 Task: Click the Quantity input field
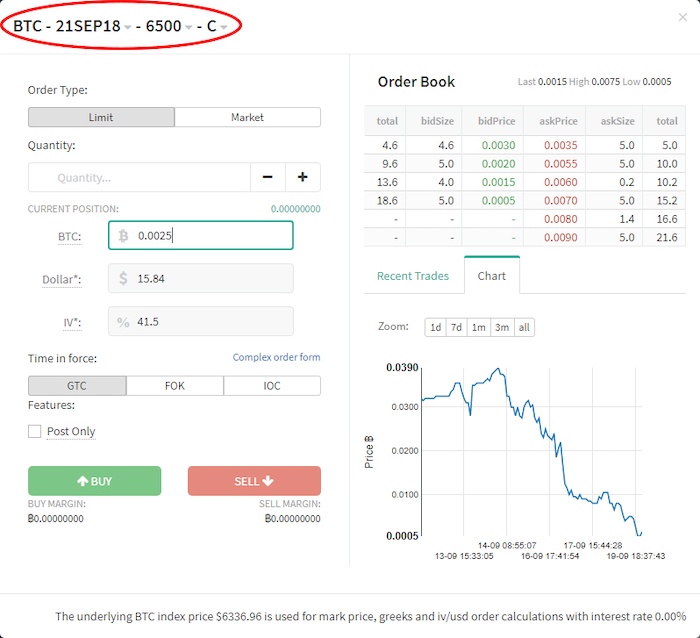[x=139, y=177]
